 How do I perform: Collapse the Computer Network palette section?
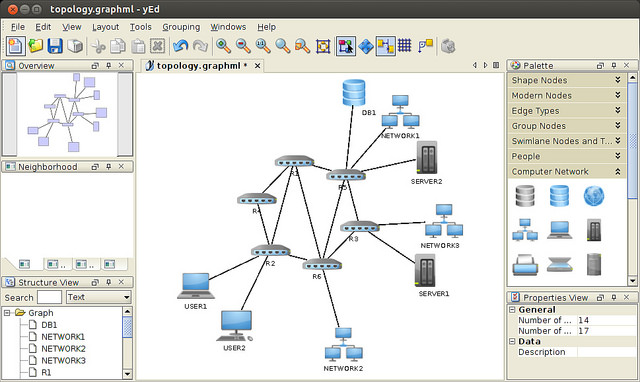(567, 171)
